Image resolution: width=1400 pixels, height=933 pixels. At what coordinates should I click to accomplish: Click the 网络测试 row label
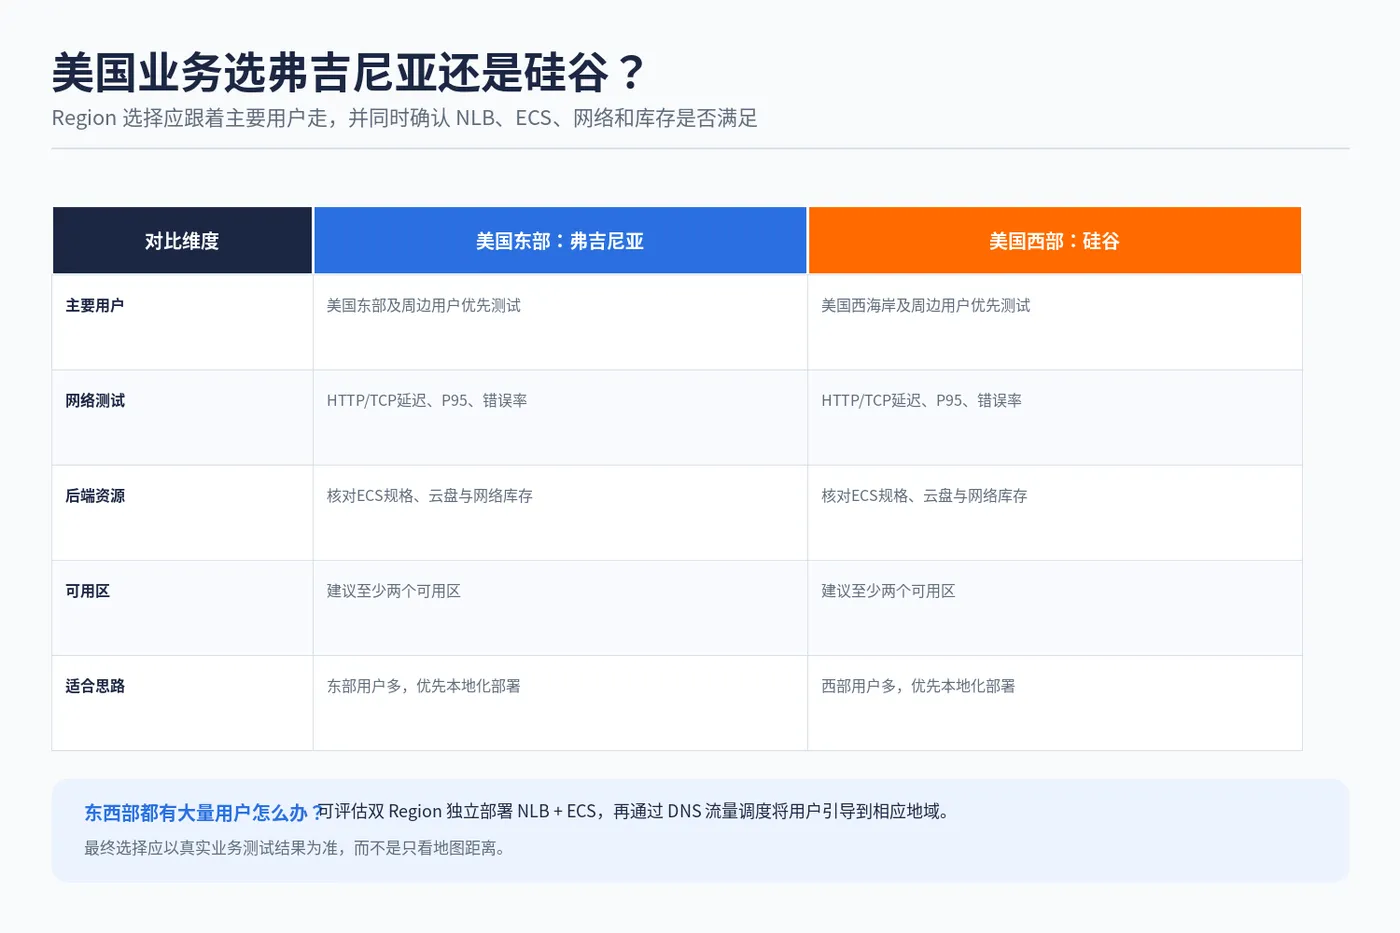click(95, 400)
